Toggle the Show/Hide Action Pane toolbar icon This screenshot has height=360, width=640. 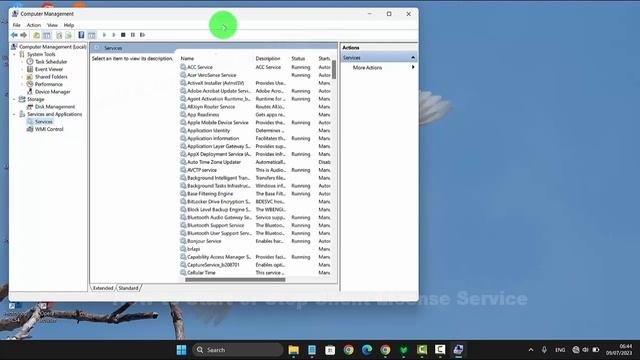pyautogui.click(x=91, y=35)
